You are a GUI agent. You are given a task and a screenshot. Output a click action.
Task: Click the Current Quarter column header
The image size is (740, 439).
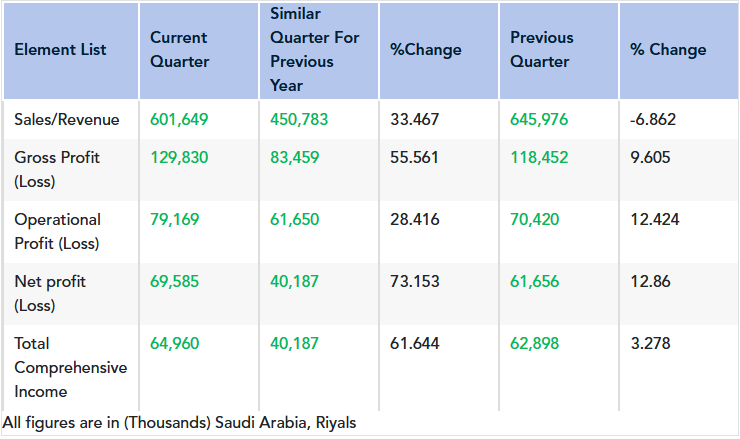click(x=179, y=50)
